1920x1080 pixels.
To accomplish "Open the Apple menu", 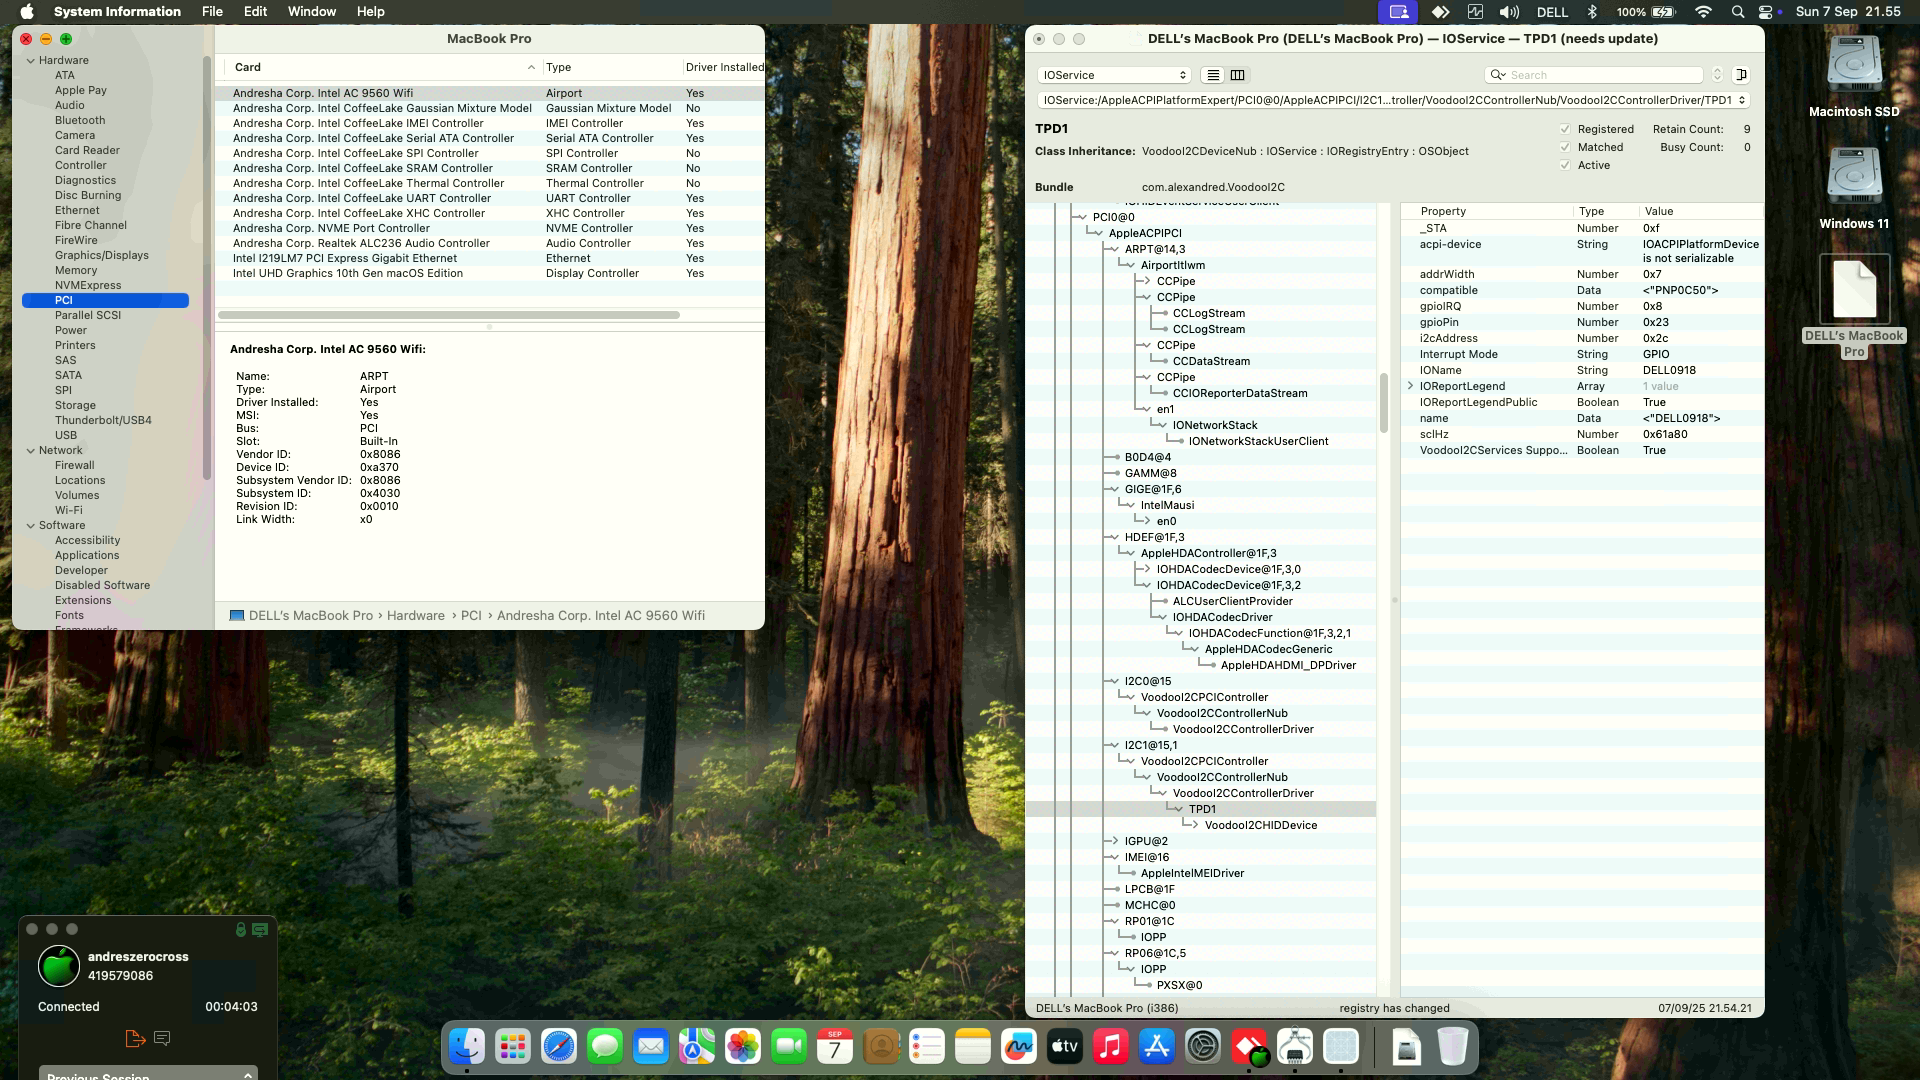I will pyautogui.click(x=27, y=12).
